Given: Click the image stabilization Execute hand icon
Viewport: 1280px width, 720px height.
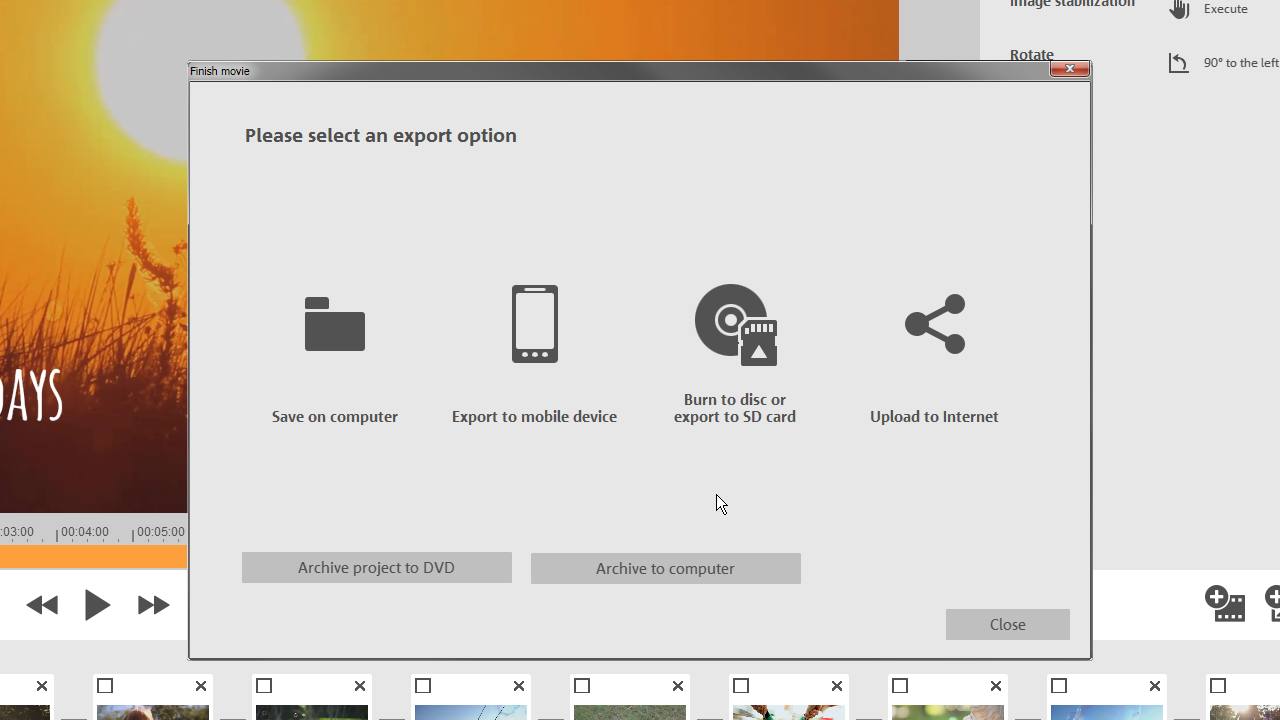Looking at the screenshot, I should coord(1180,9).
